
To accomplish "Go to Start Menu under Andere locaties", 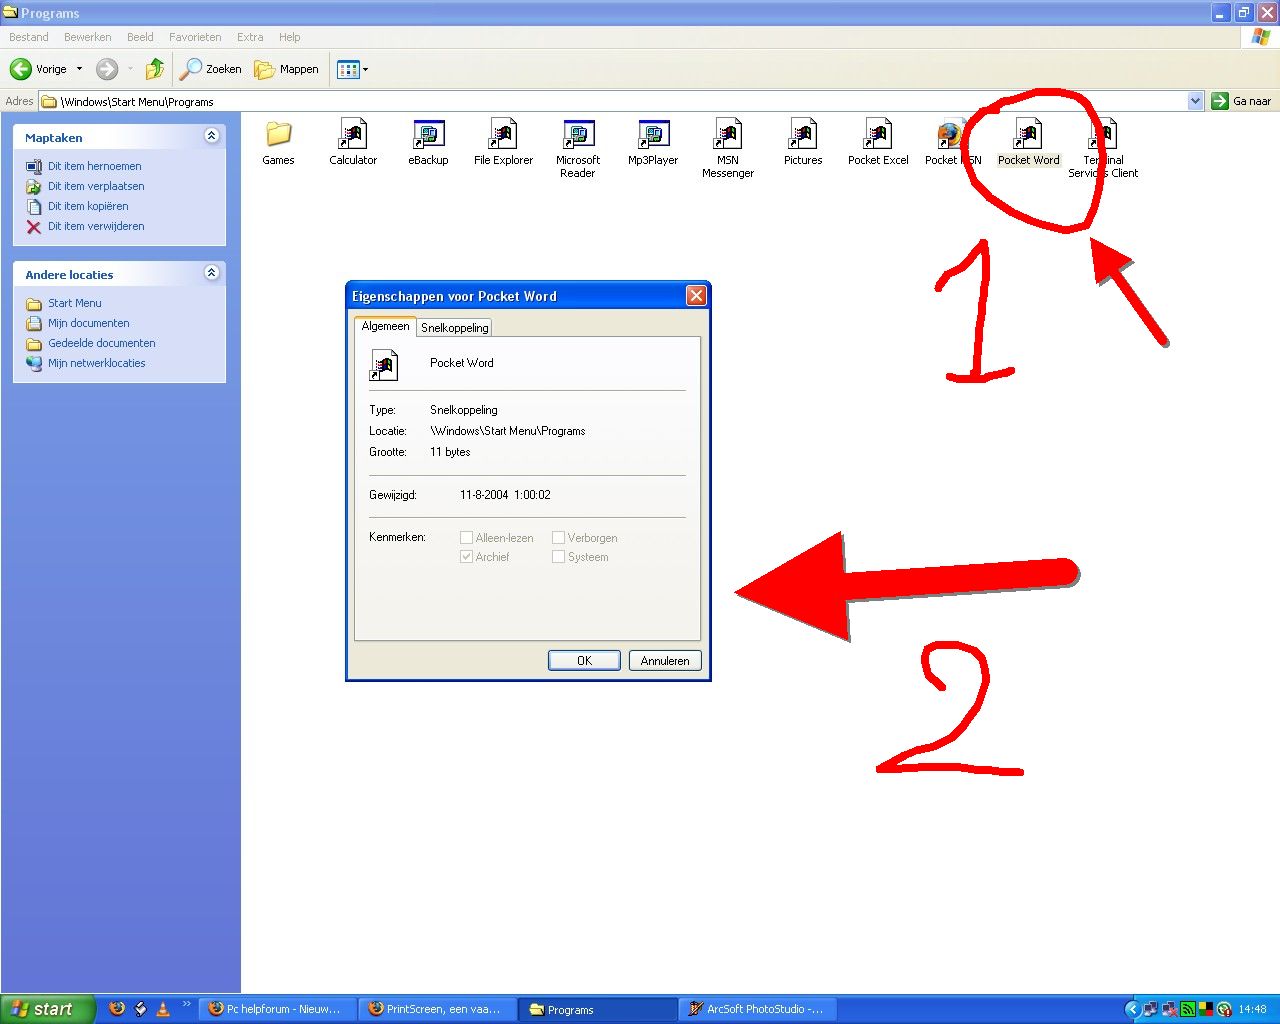I will [75, 303].
